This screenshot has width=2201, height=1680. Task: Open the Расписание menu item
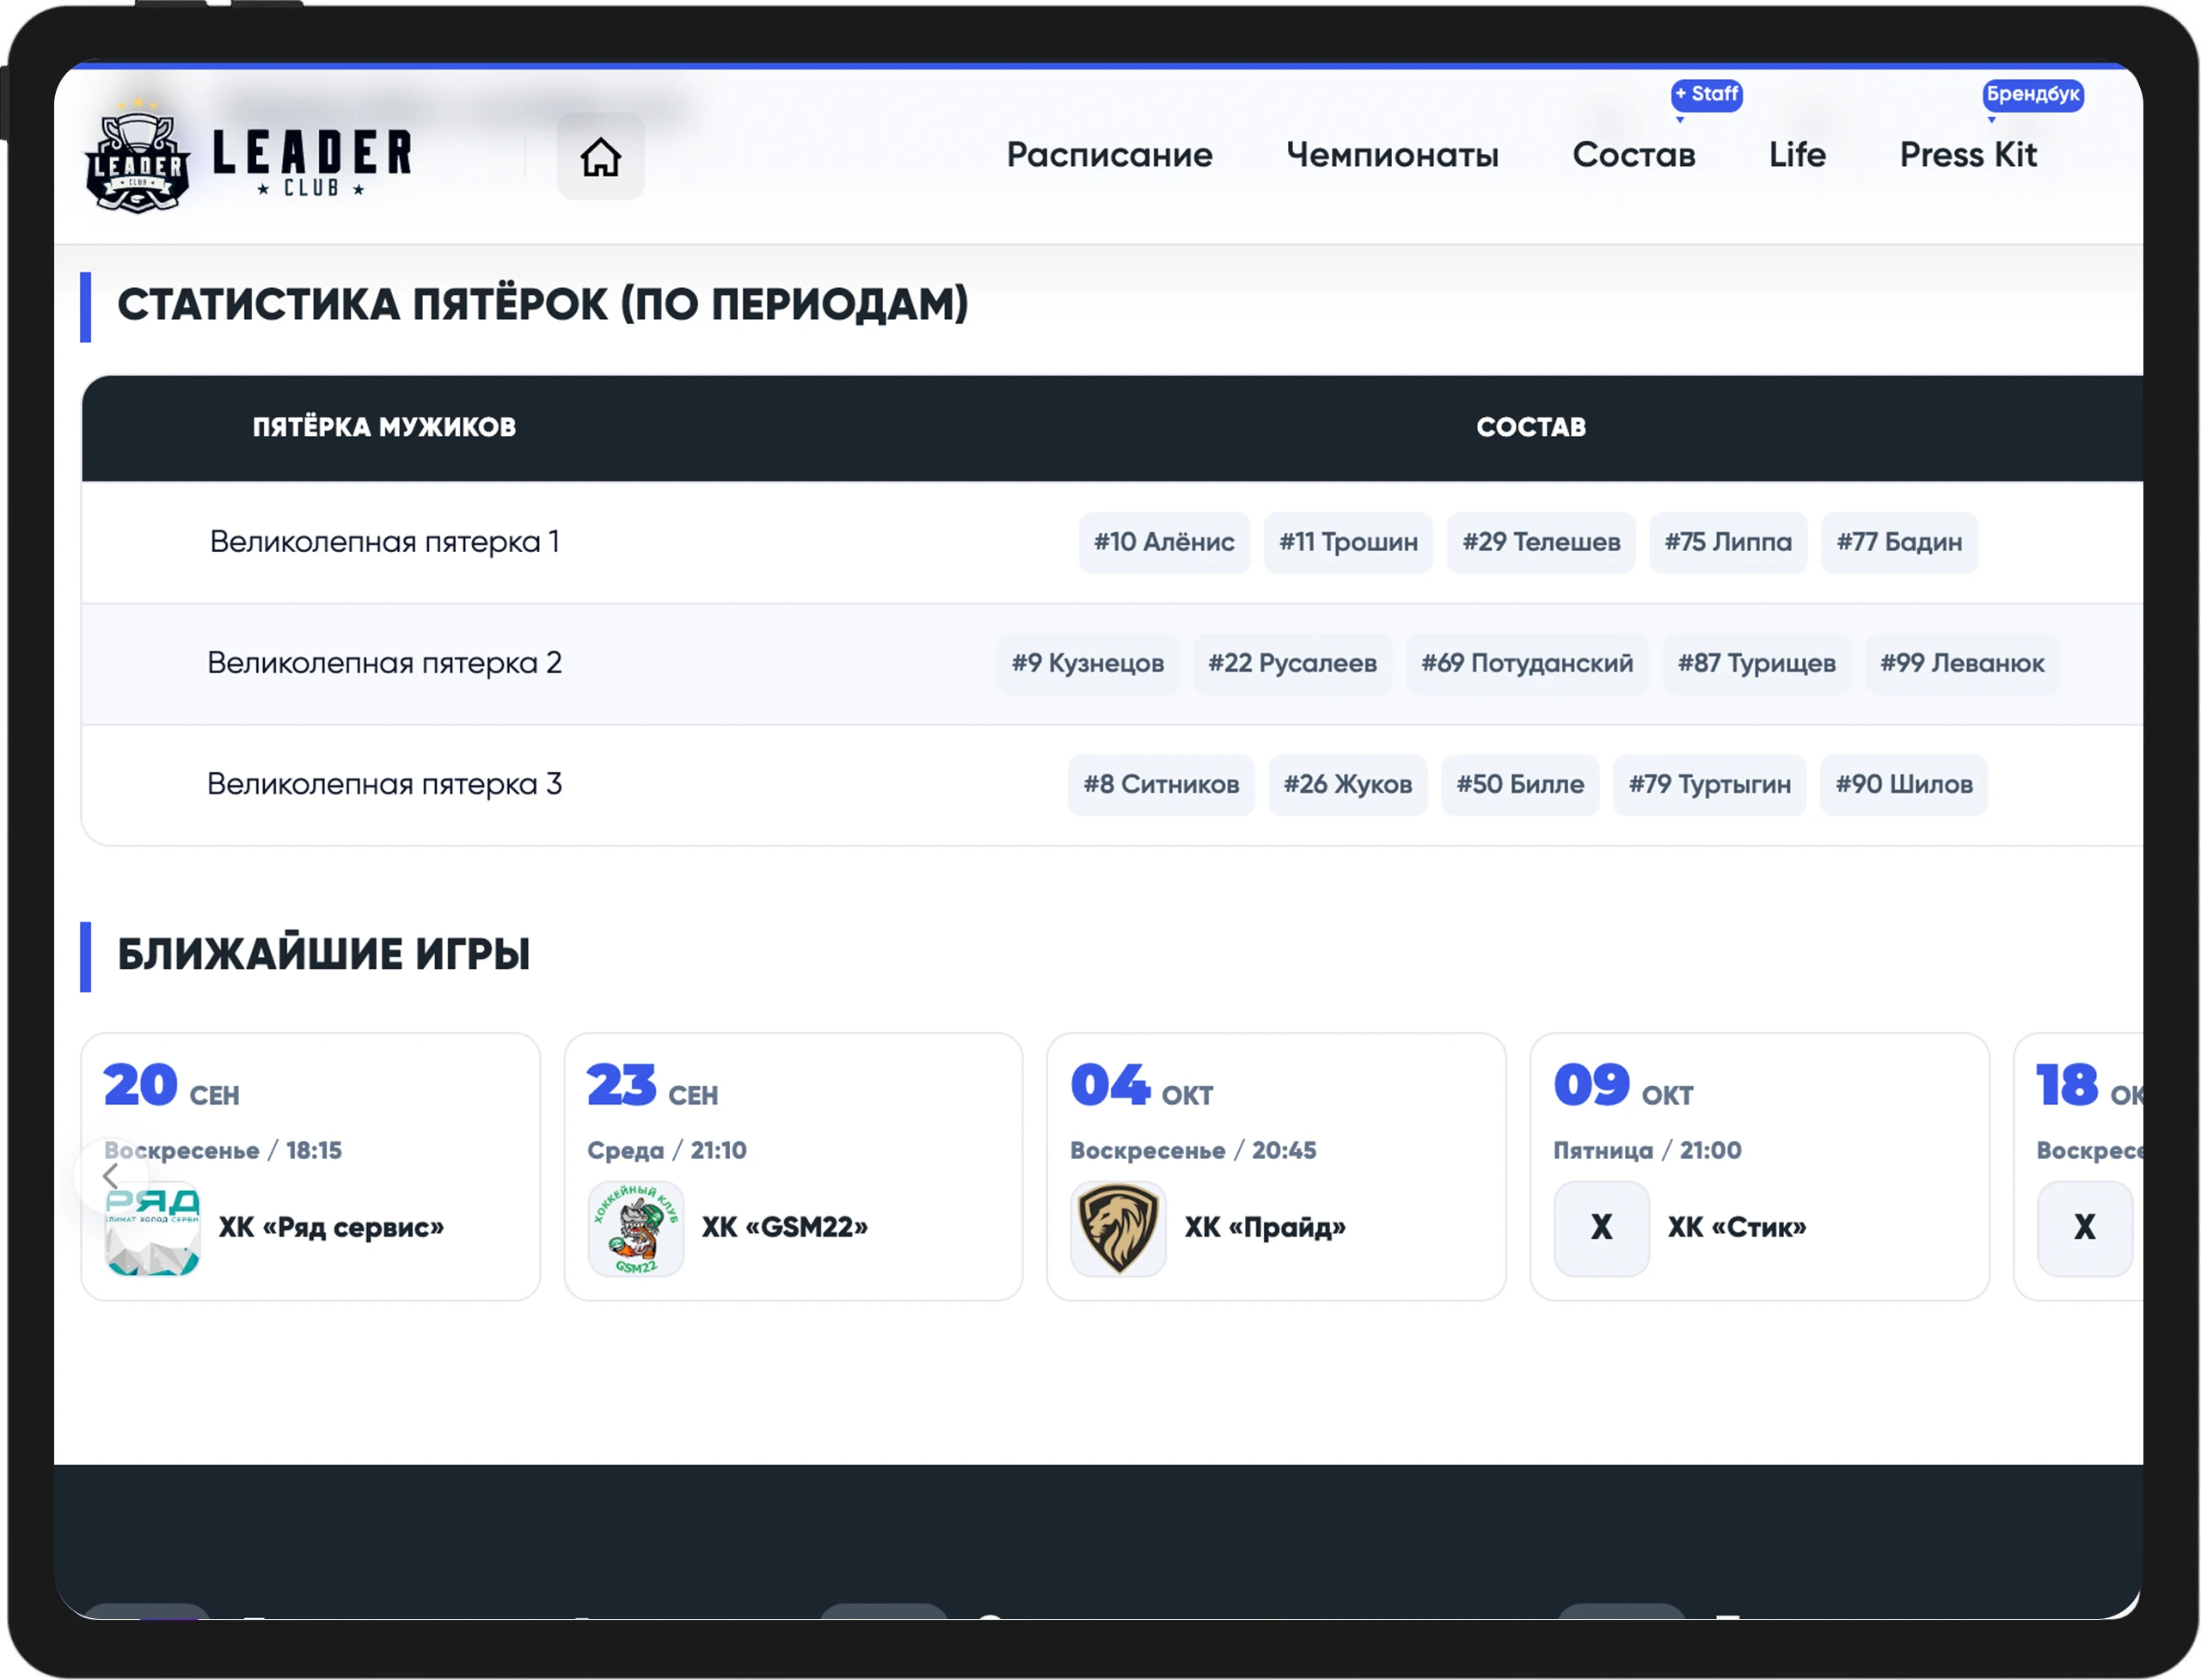(1109, 155)
